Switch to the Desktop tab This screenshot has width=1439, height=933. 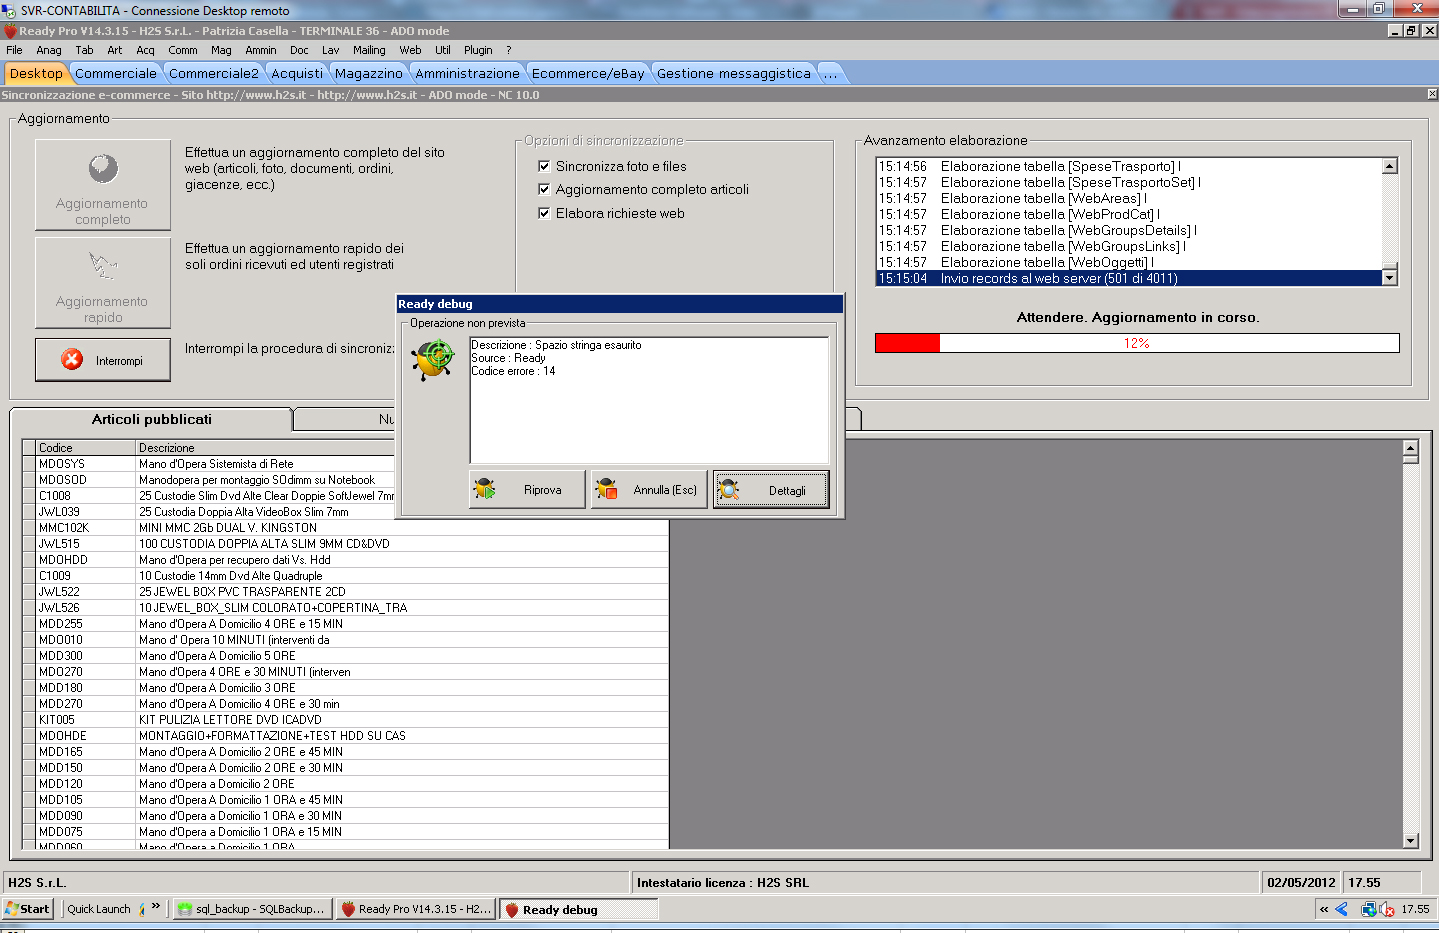click(36, 73)
